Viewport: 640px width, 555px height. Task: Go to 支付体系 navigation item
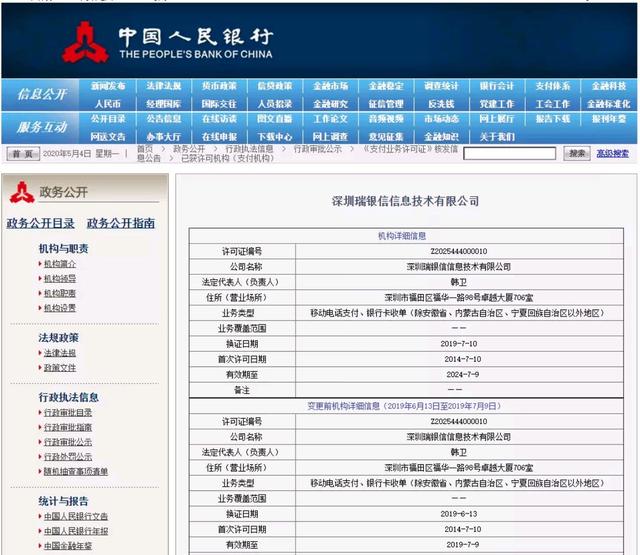click(x=553, y=86)
